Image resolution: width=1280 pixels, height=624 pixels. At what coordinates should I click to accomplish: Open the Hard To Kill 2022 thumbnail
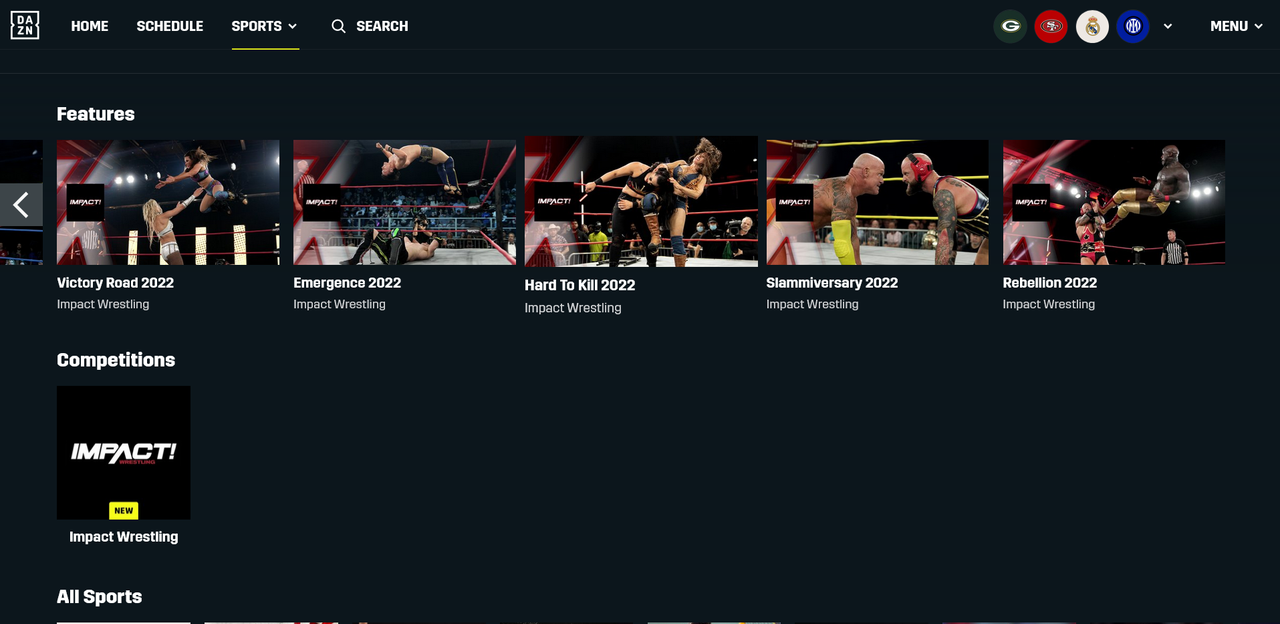click(x=641, y=201)
